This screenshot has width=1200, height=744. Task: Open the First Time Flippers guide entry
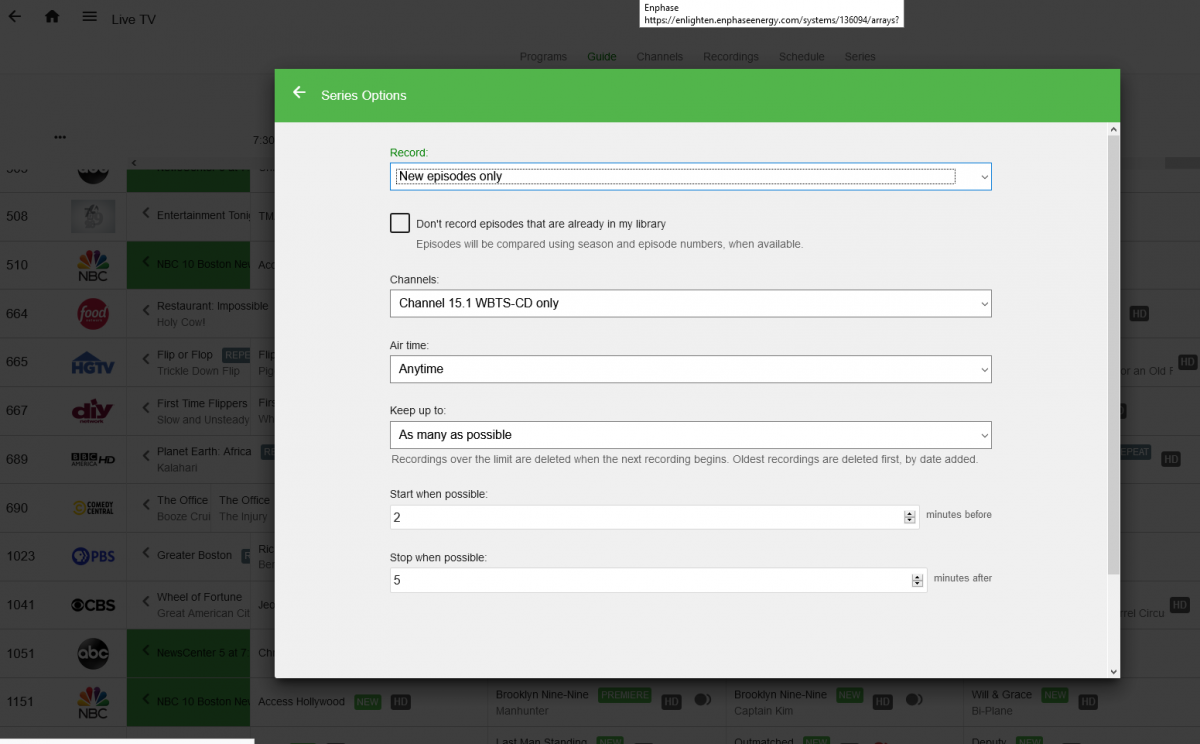(189, 410)
